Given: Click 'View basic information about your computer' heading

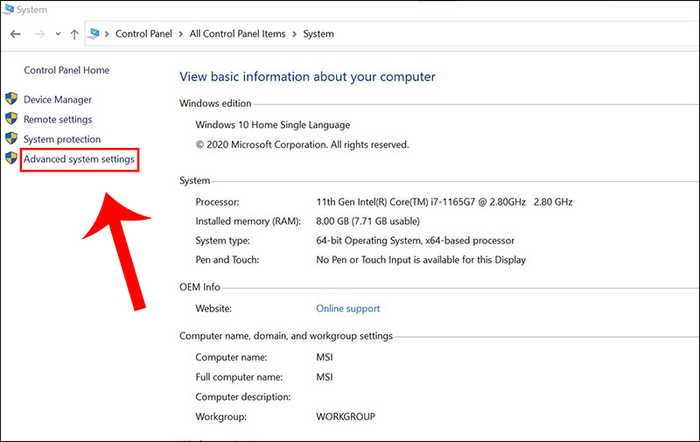Looking at the screenshot, I should point(307,77).
